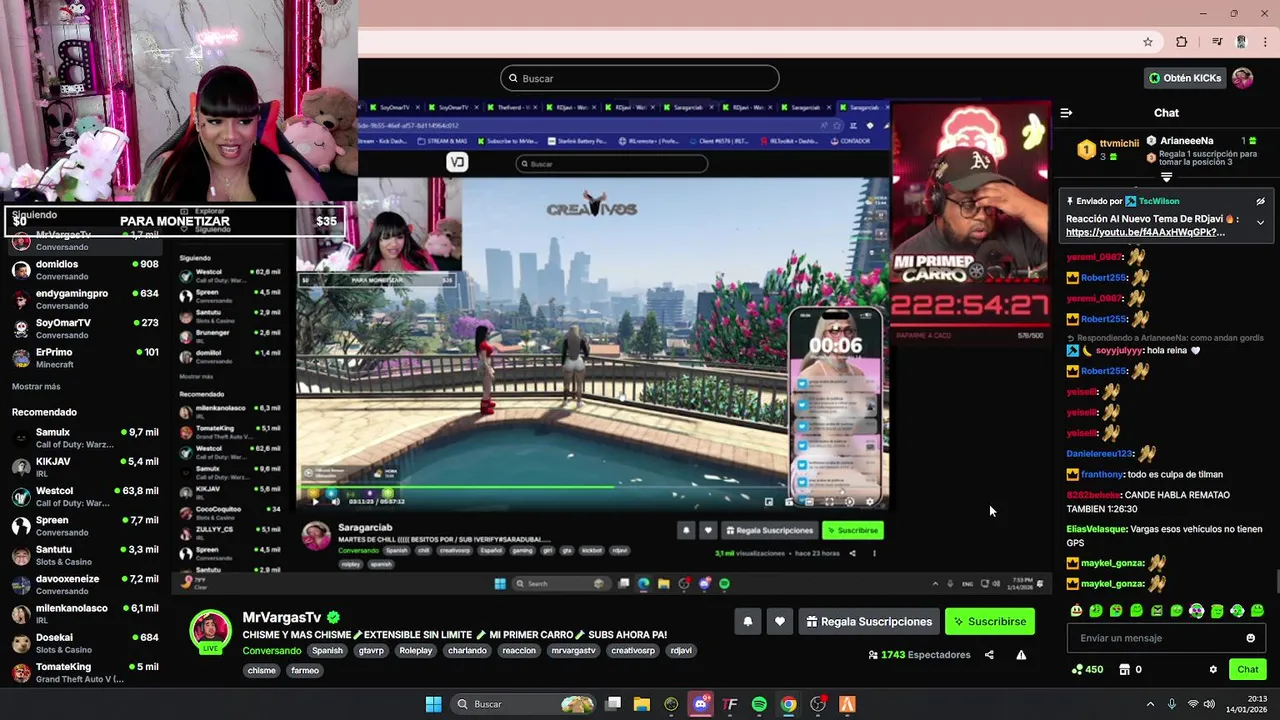Select the Roleplay tag

coord(416,650)
